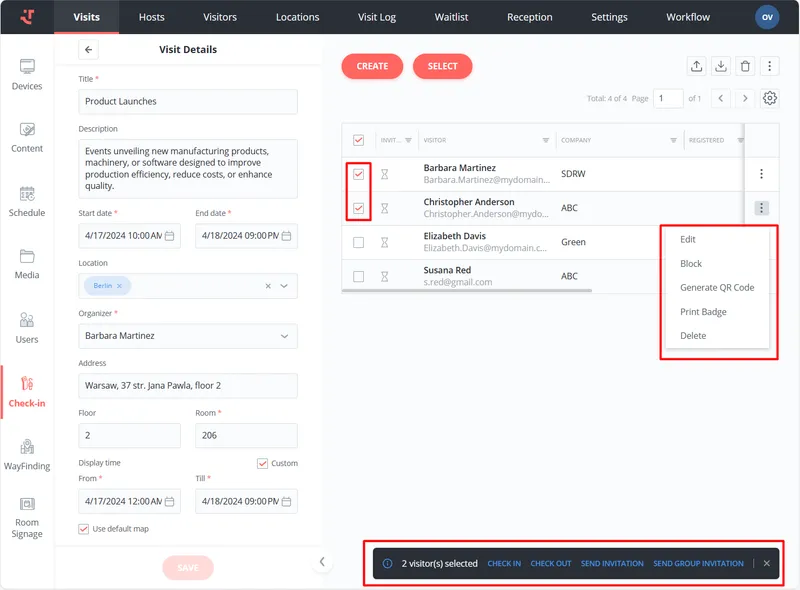This screenshot has height=590, width=800.
Task: Close the visitors selected notification bar
Action: click(767, 563)
